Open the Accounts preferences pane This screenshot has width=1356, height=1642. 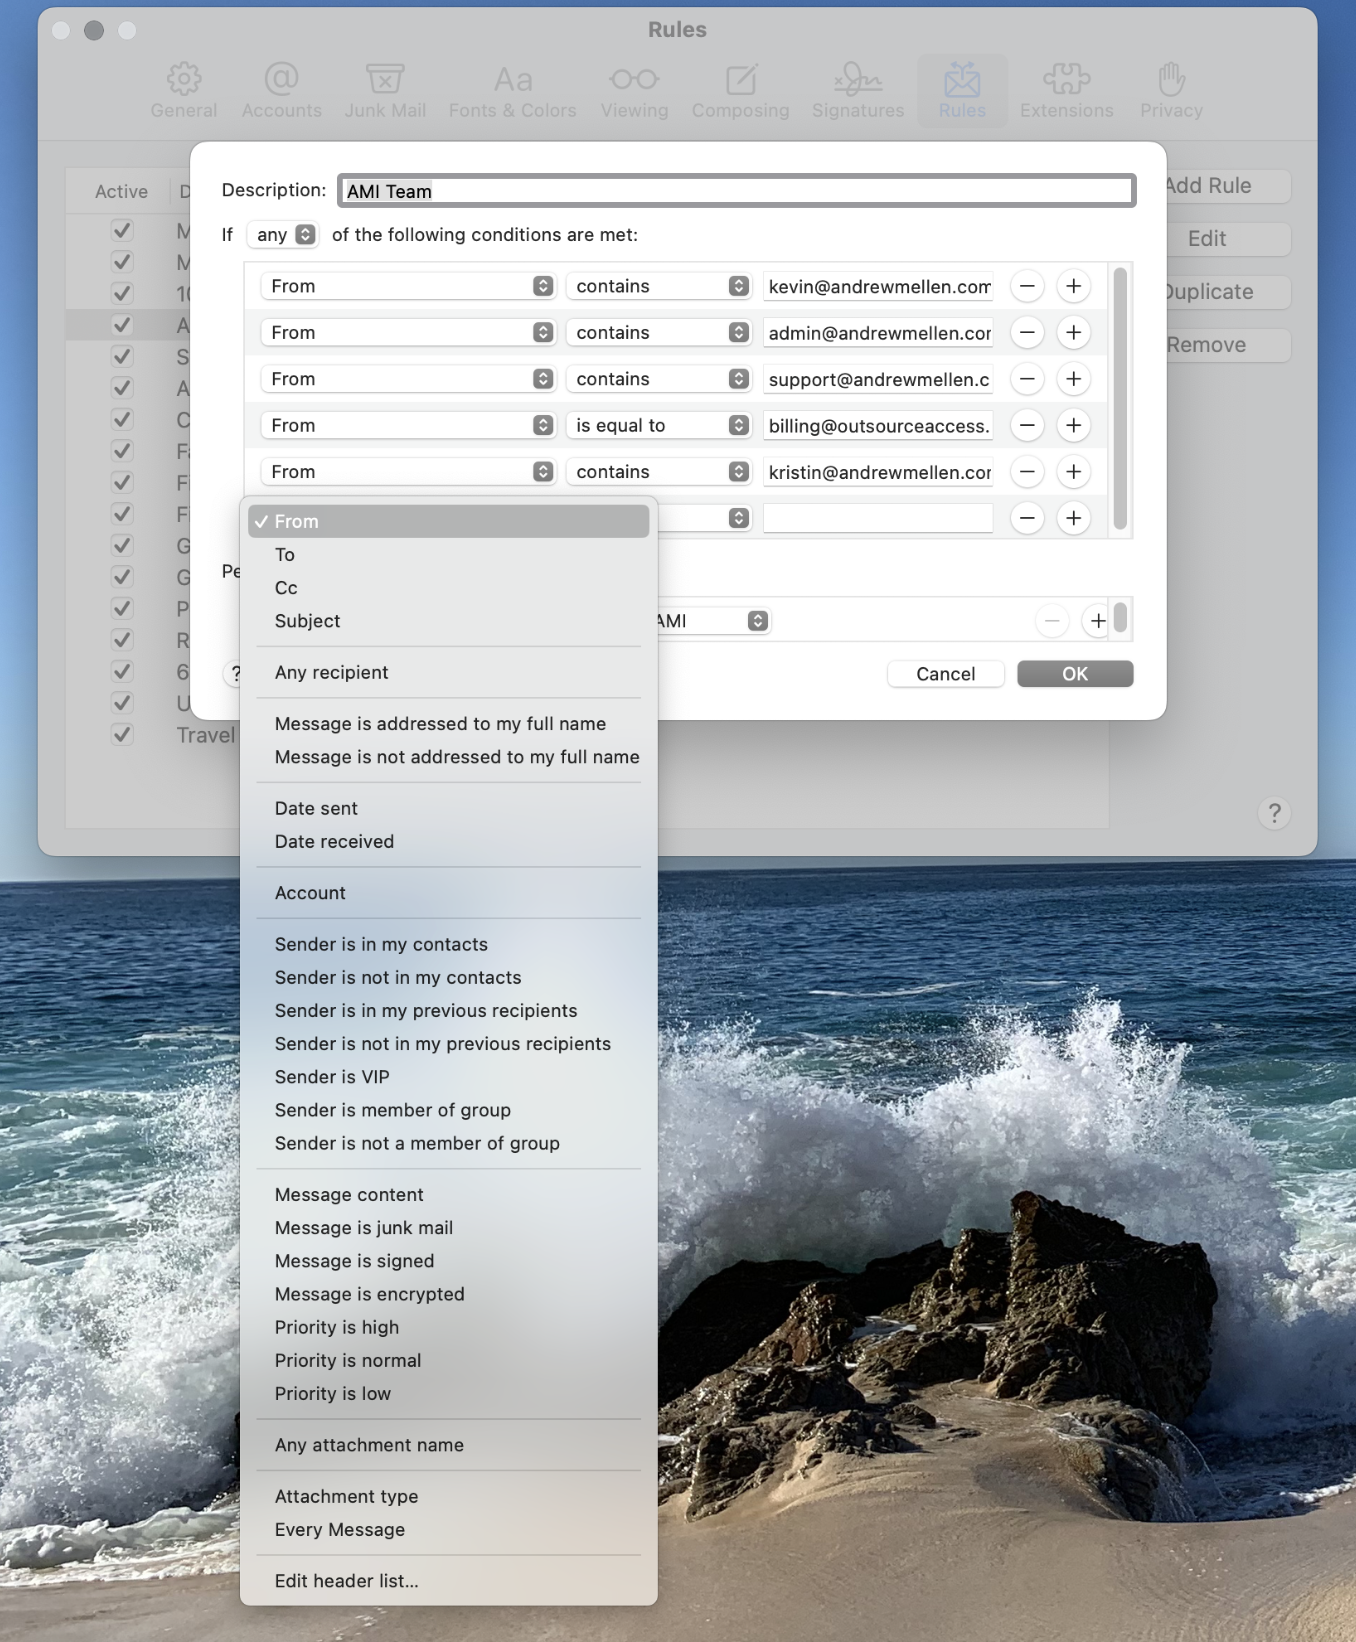click(281, 90)
